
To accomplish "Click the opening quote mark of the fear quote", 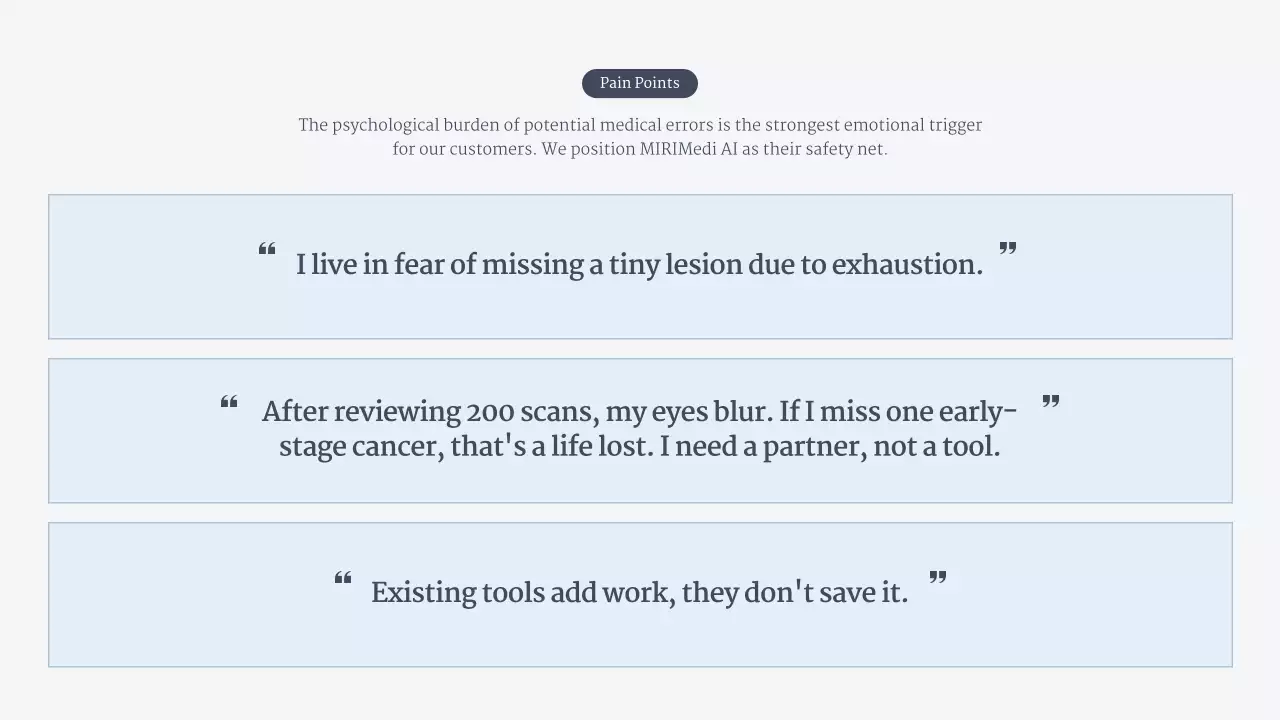I will [267, 250].
